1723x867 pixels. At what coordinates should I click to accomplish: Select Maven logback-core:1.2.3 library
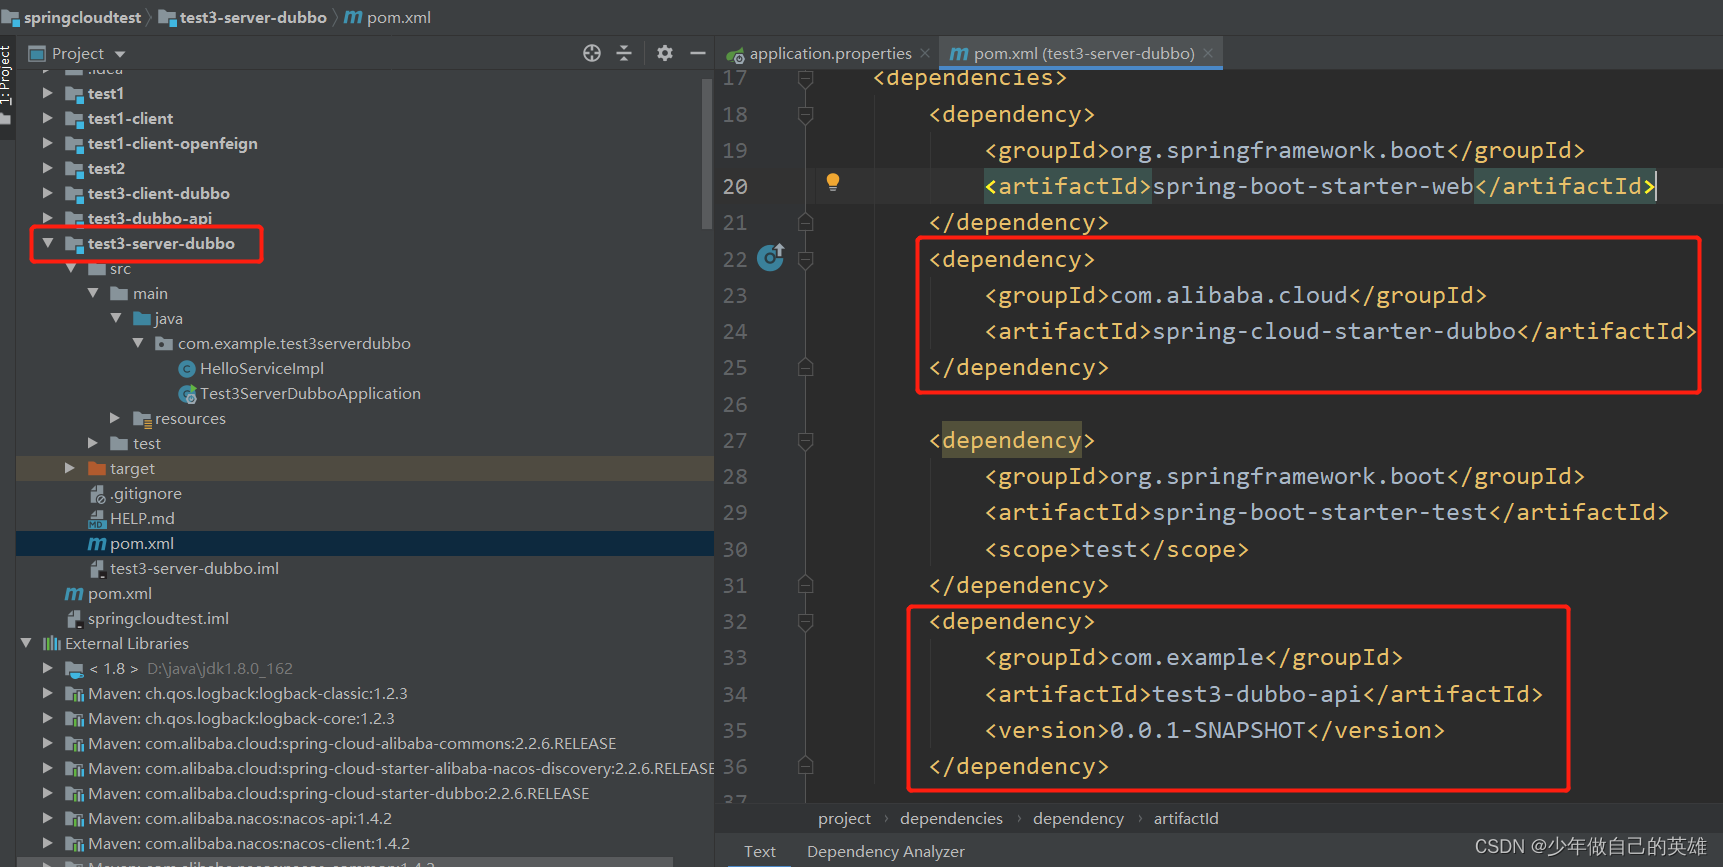click(241, 718)
